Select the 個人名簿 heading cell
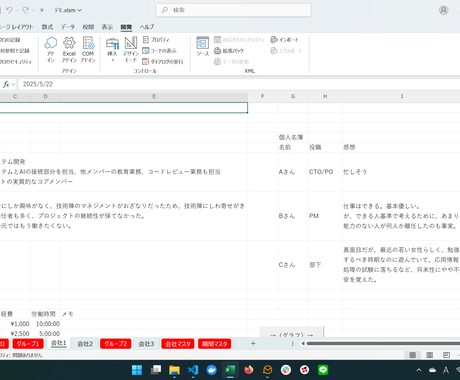The image size is (460, 380). coord(293,137)
